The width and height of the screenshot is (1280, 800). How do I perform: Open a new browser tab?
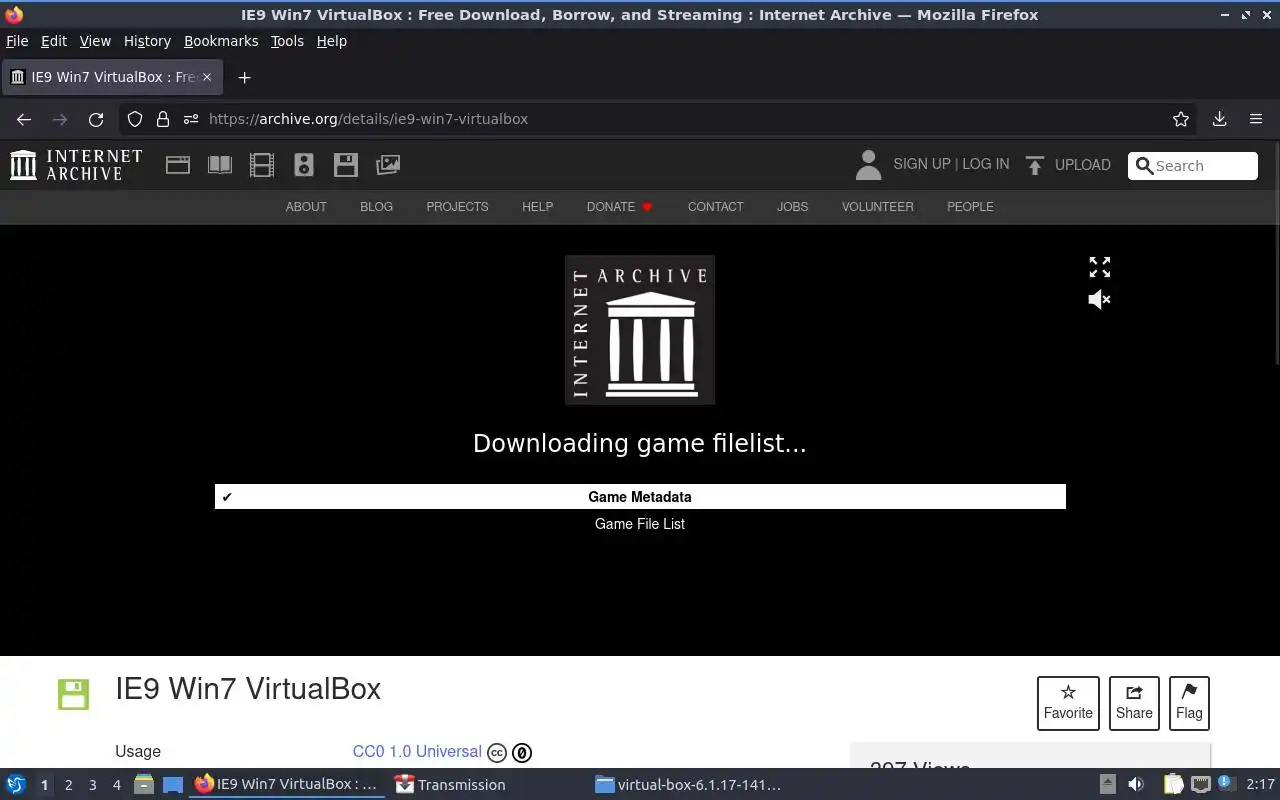pyautogui.click(x=244, y=77)
